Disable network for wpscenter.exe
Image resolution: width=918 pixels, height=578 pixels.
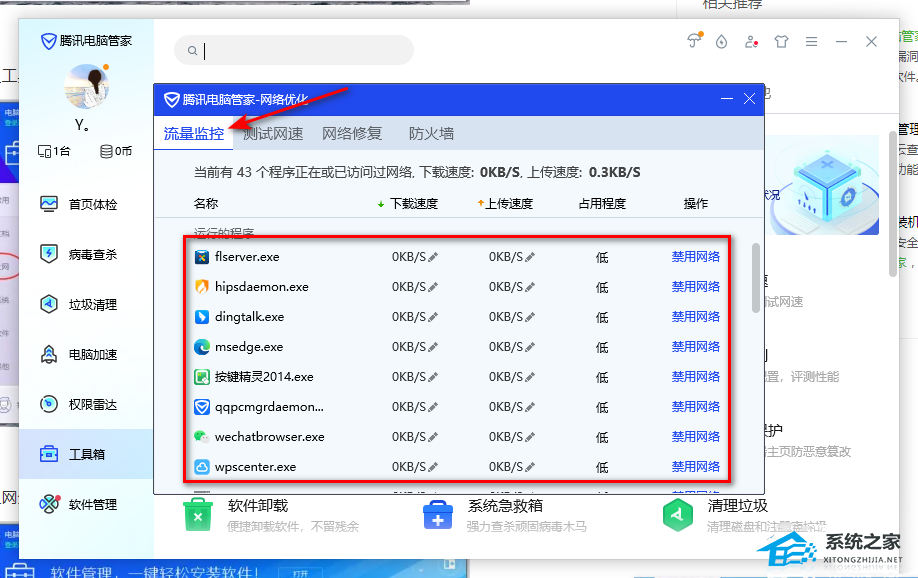pyautogui.click(x=696, y=467)
